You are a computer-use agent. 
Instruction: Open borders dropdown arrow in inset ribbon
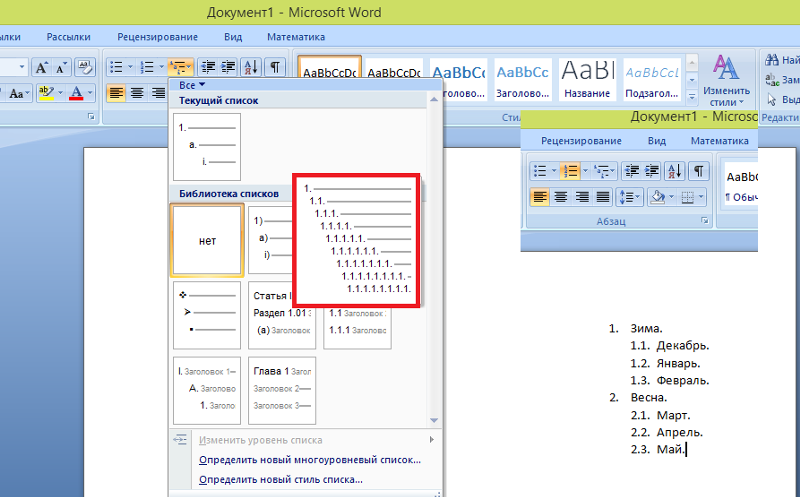click(x=701, y=197)
